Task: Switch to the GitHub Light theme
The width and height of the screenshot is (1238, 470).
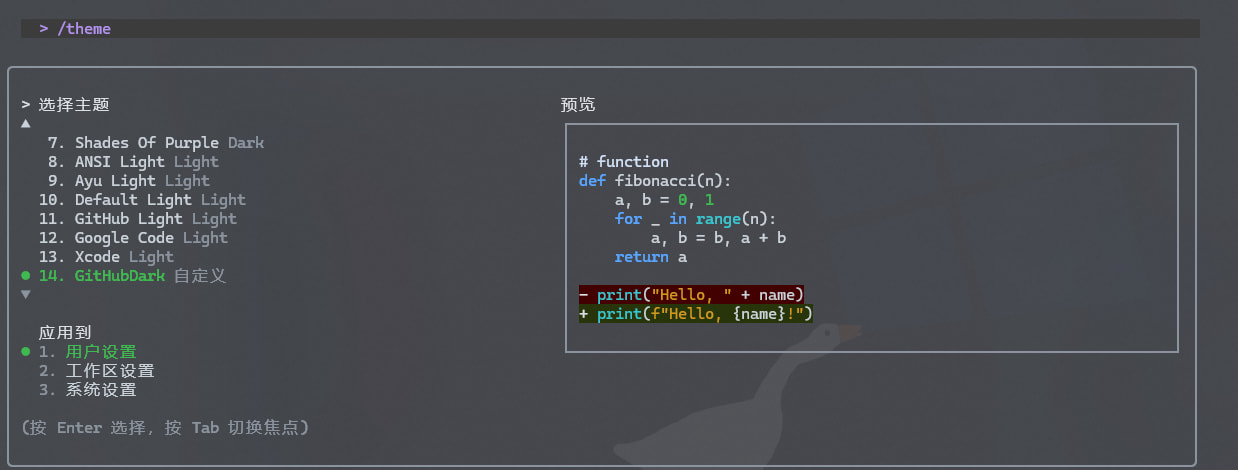Action: [x=155, y=219]
